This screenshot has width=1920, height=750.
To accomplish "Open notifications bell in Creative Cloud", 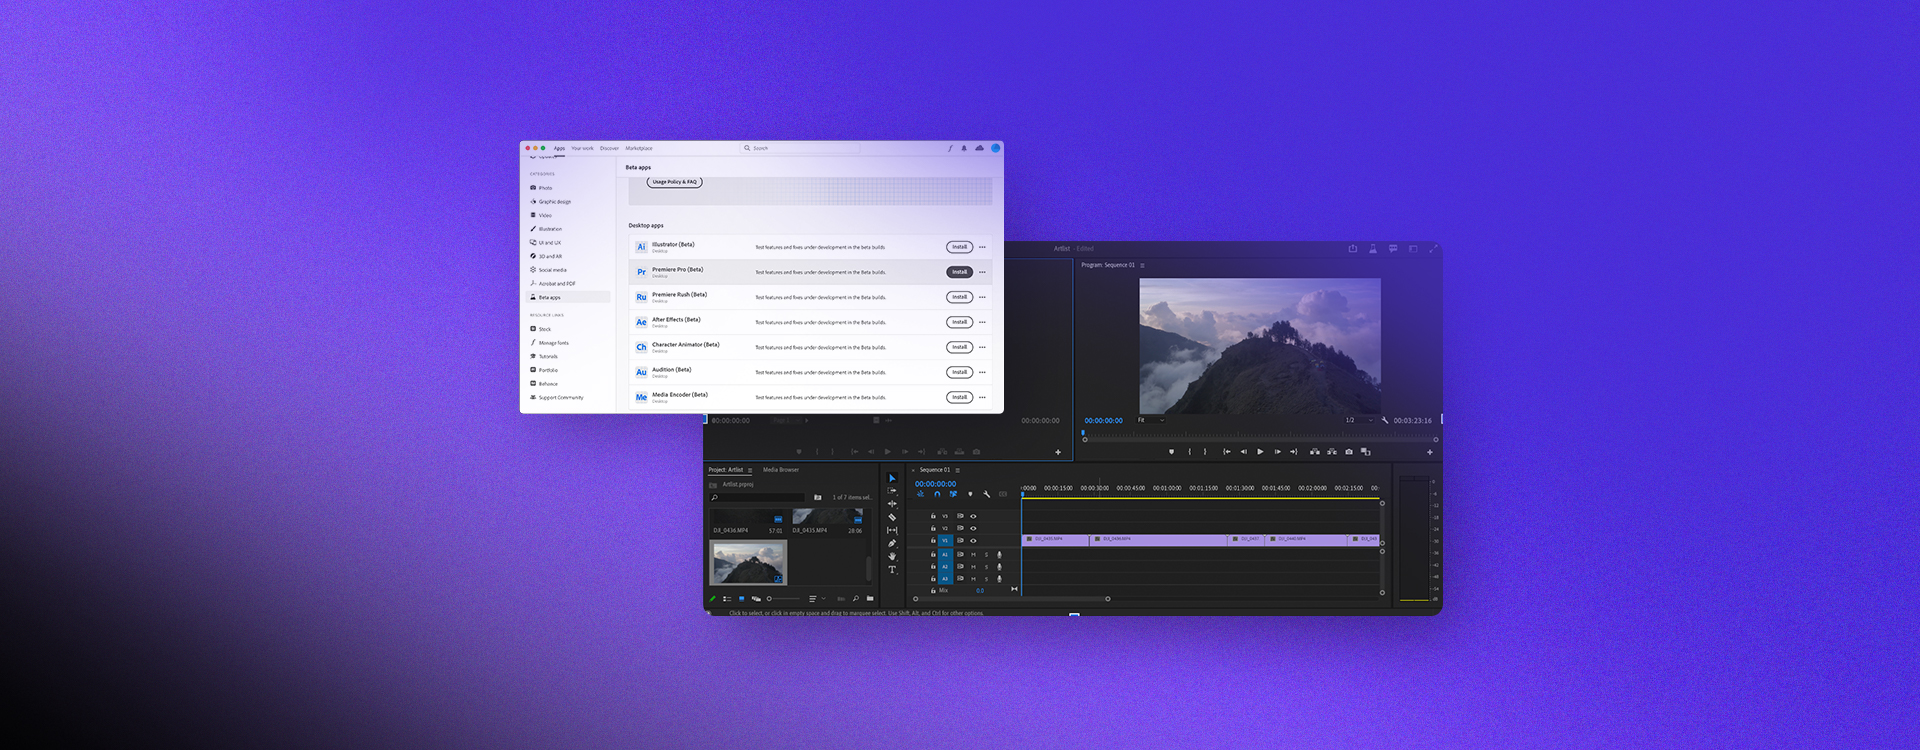I will (x=964, y=148).
